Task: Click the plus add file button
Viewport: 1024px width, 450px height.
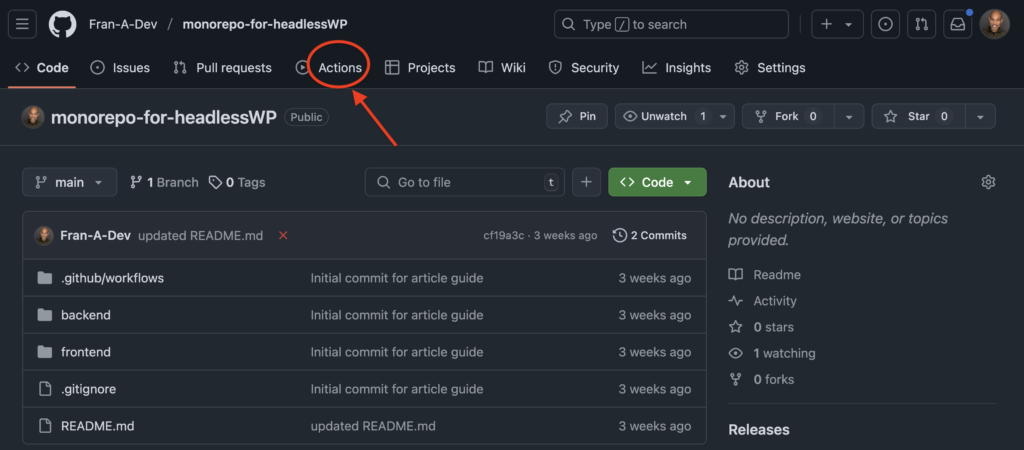Action: pos(586,182)
